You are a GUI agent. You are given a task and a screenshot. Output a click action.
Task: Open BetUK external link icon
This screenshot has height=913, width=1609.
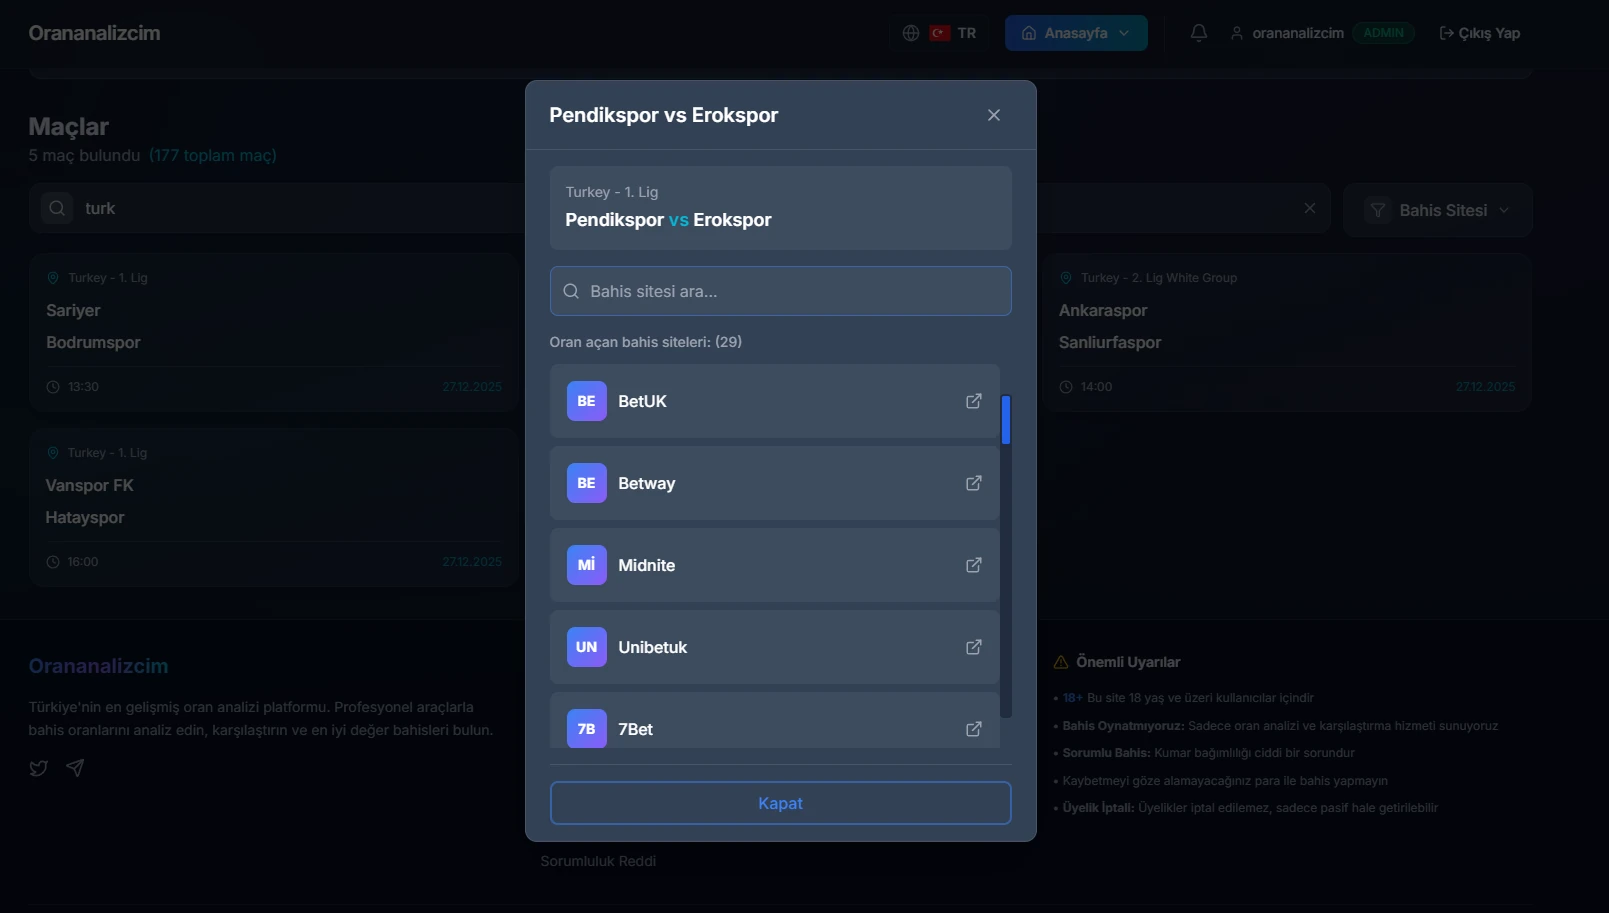click(973, 401)
